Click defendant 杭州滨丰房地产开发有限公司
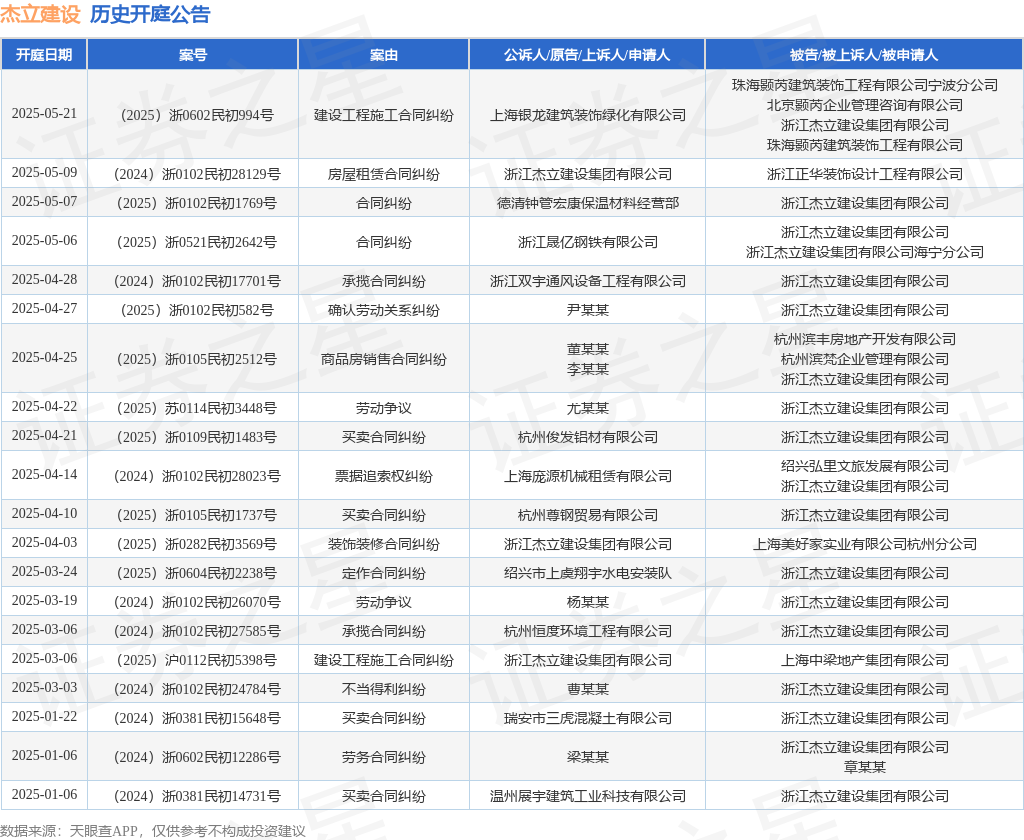Viewport: 1024px width, 840px height. click(x=864, y=339)
